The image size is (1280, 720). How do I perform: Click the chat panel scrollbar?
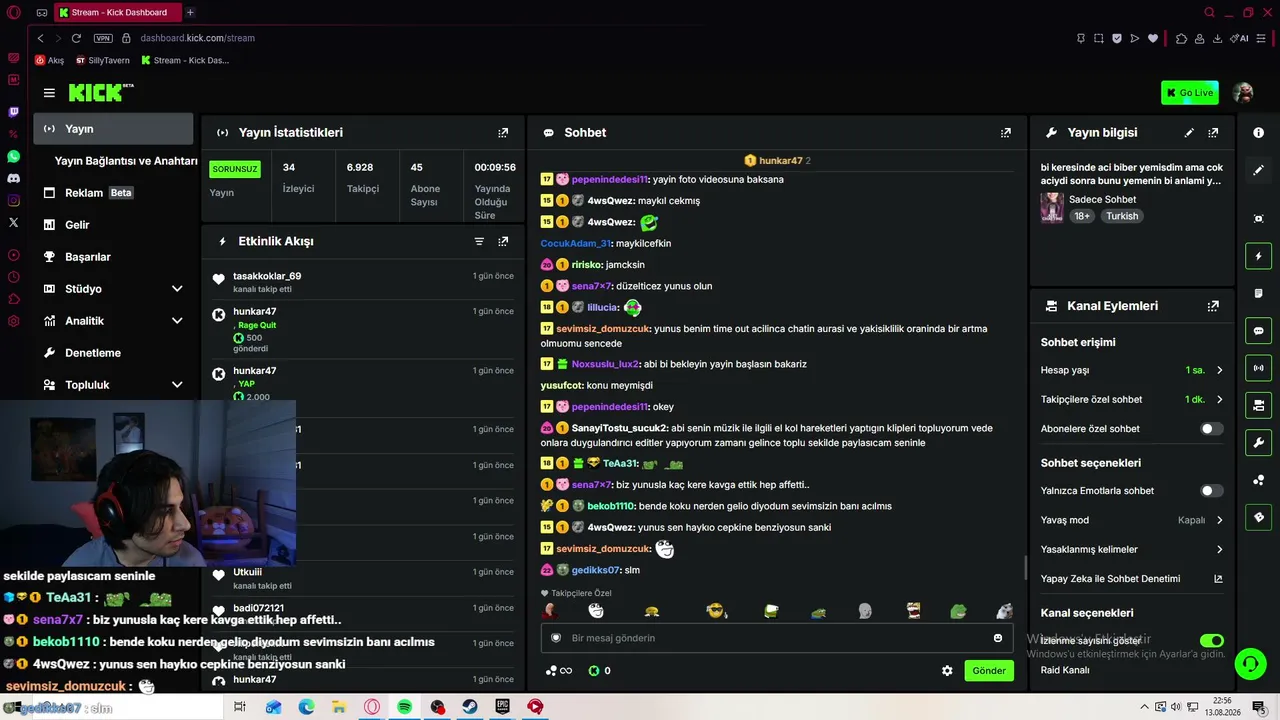click(1026, 568)
